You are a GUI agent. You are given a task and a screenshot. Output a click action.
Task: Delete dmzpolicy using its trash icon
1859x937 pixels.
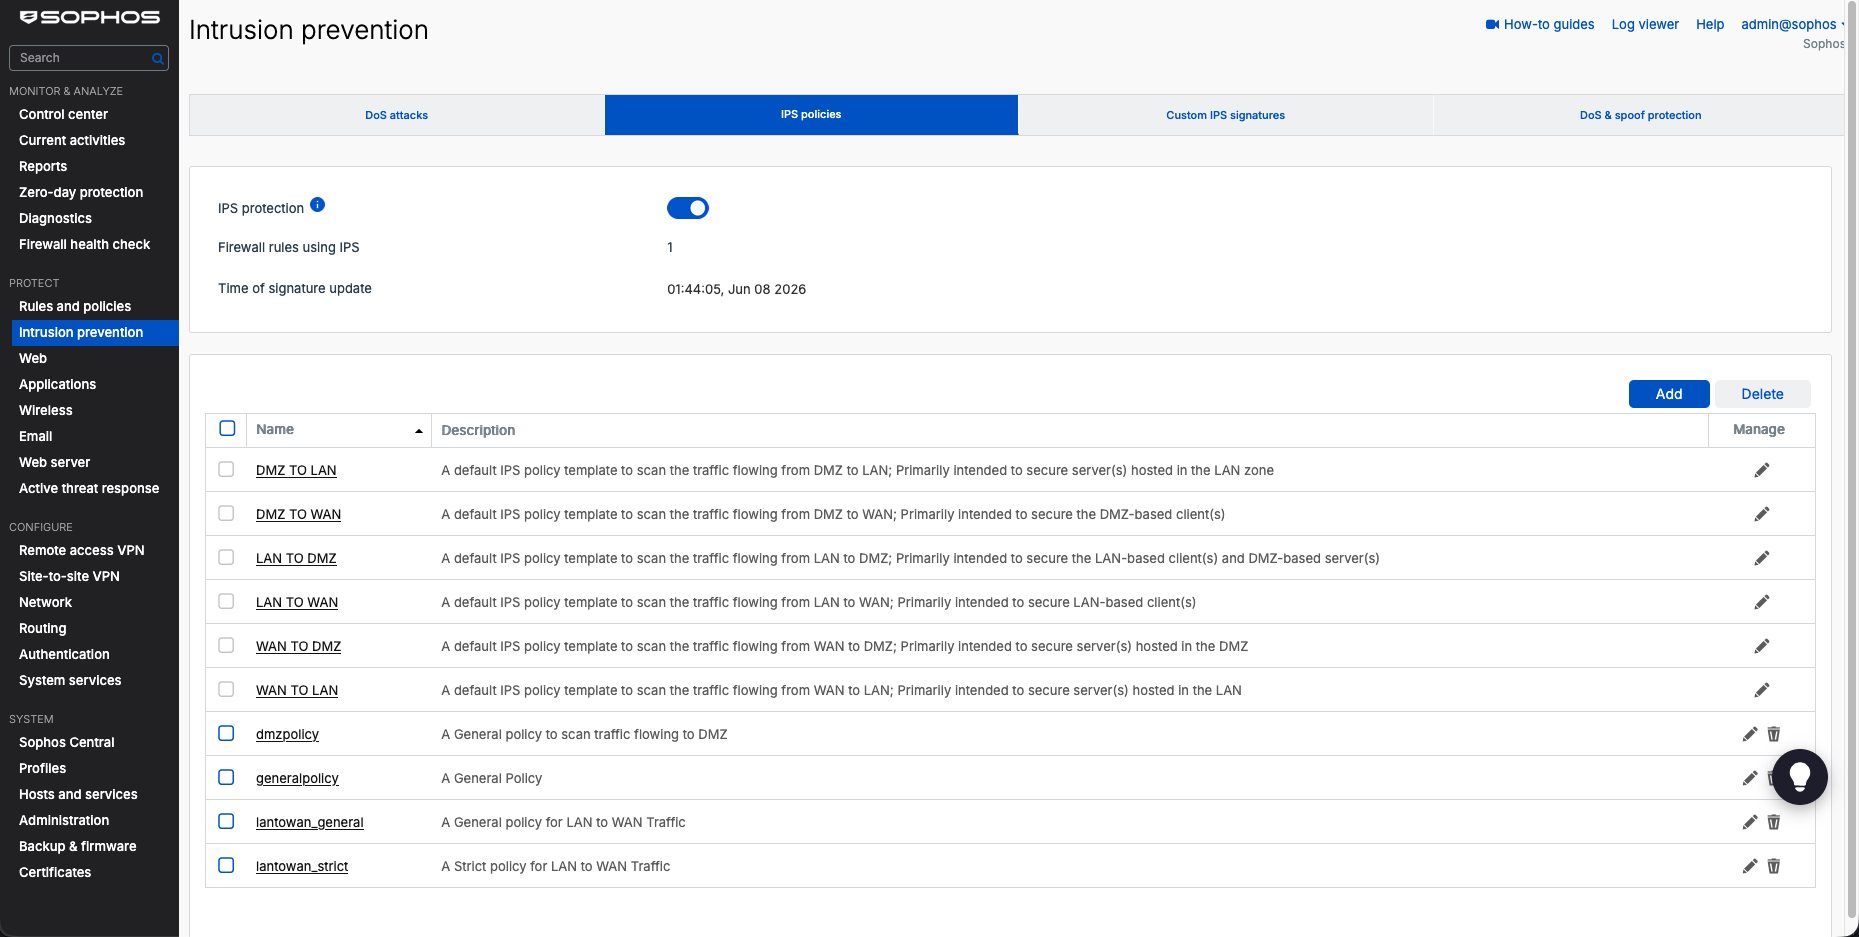[x=1773, y=734]
